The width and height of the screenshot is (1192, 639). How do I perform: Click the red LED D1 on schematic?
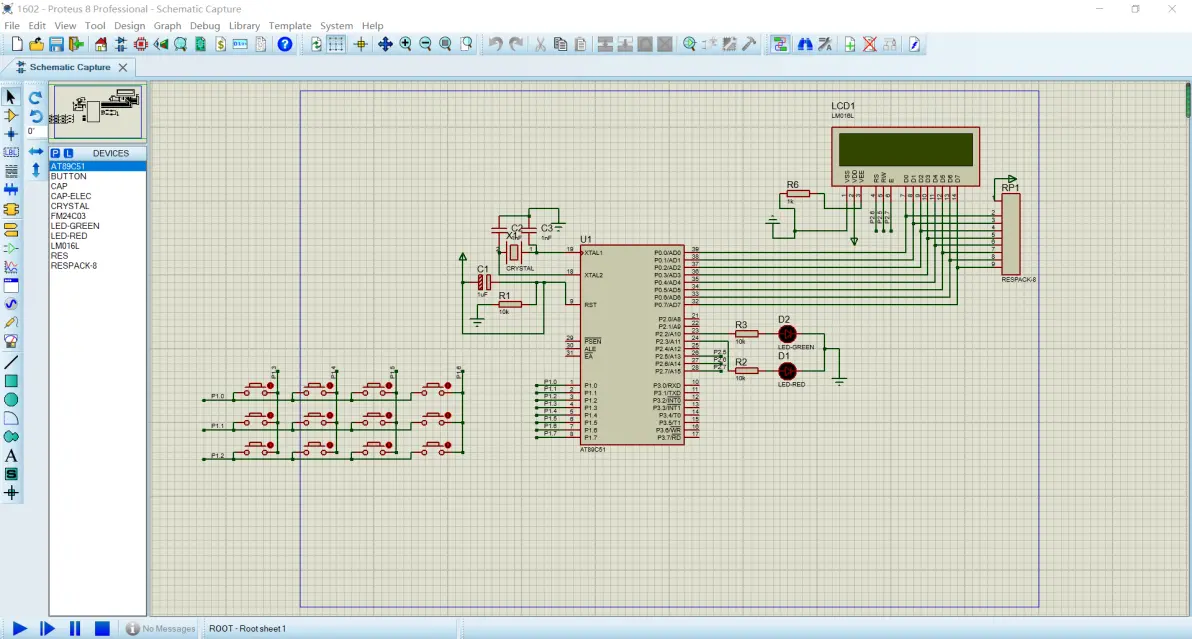[x=787, y=371]
